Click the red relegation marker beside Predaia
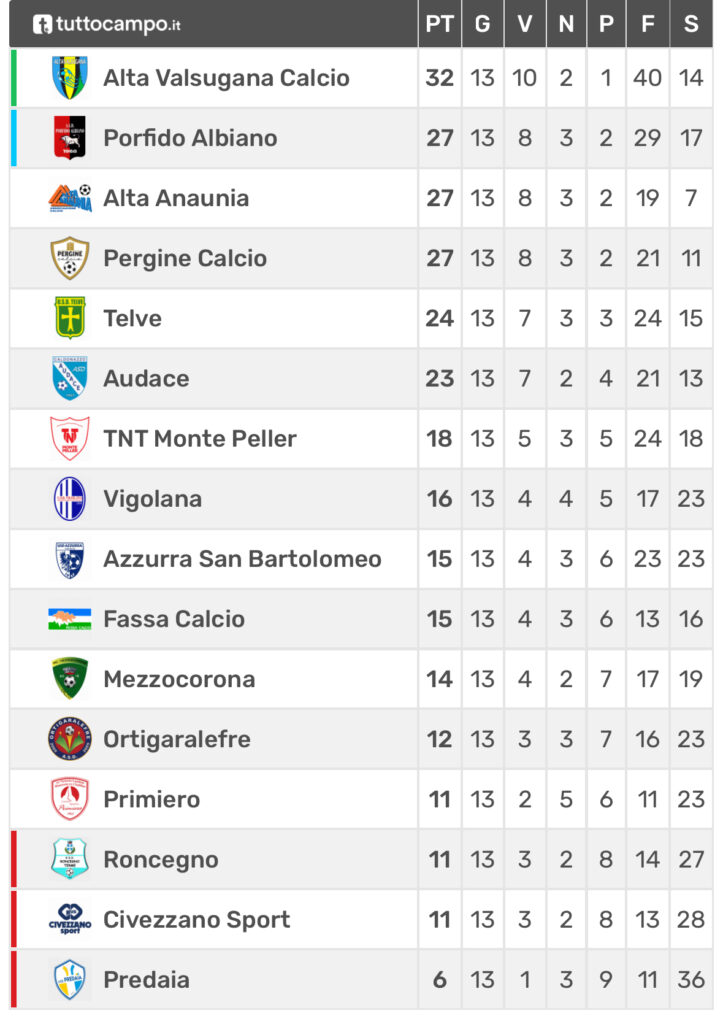This screenshot has width=723, height=1024. [14, 980]
